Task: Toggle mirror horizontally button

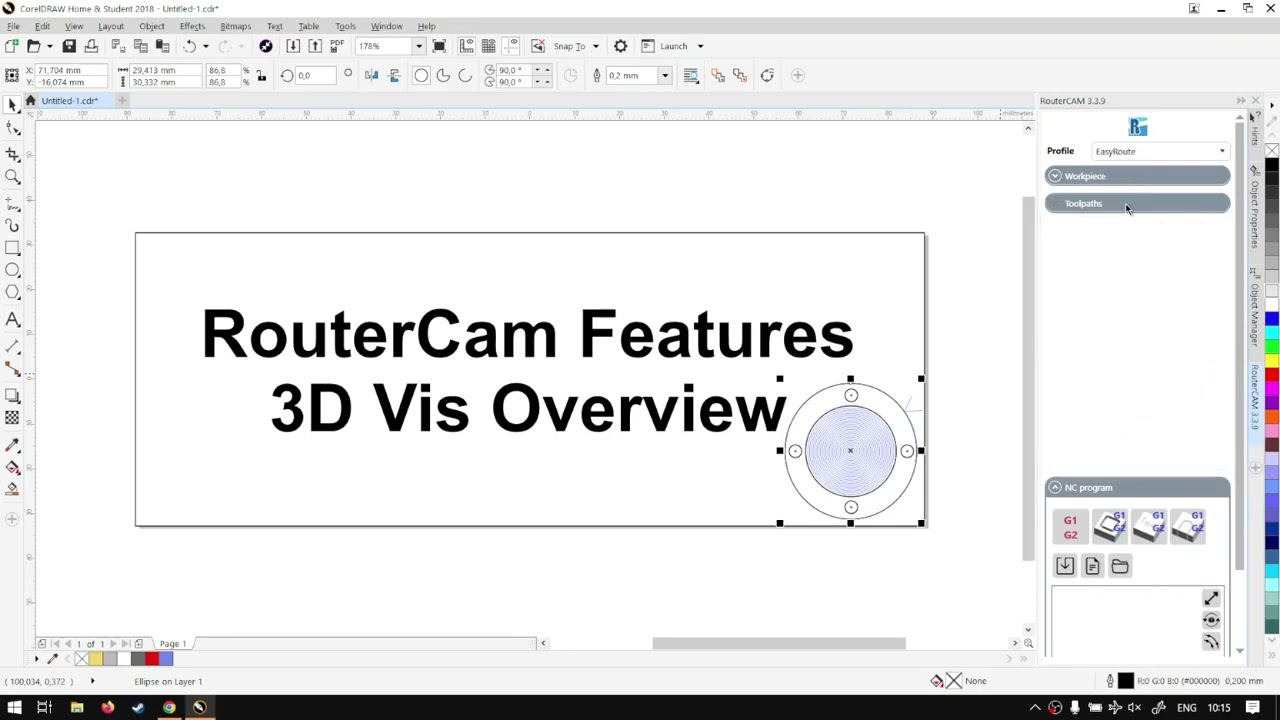Action: pos(371,76)
